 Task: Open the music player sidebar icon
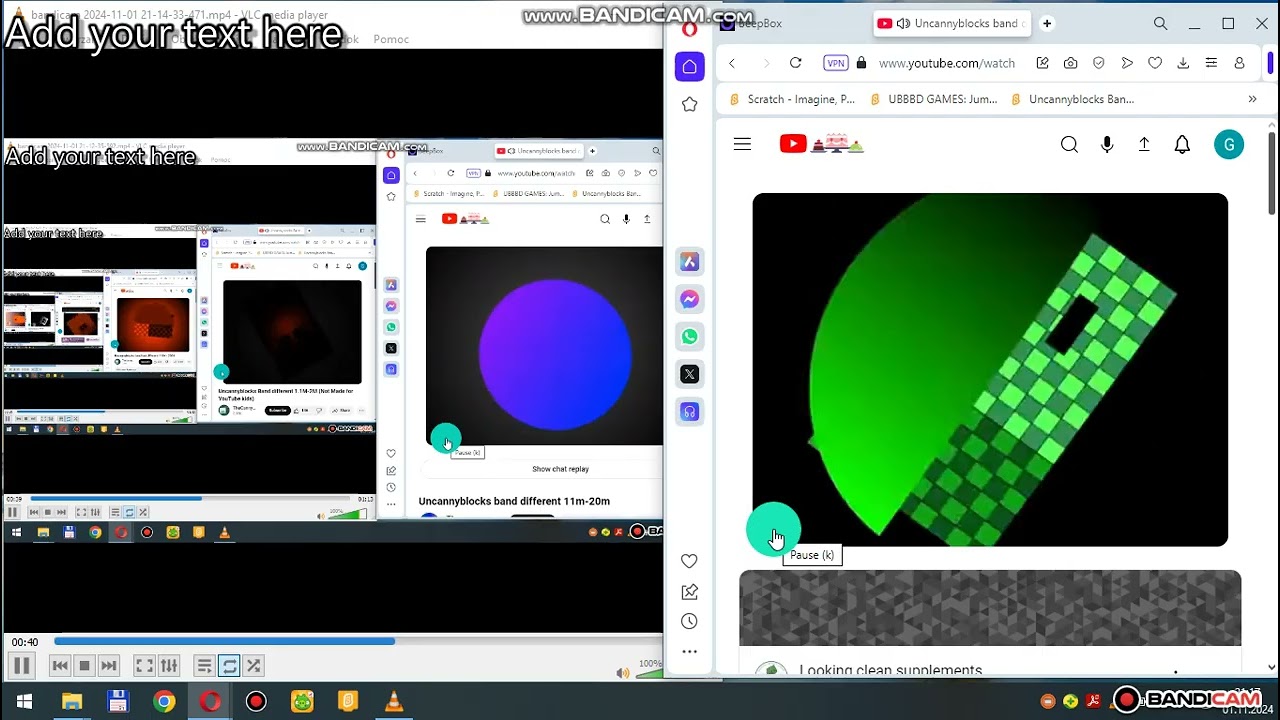689,412
